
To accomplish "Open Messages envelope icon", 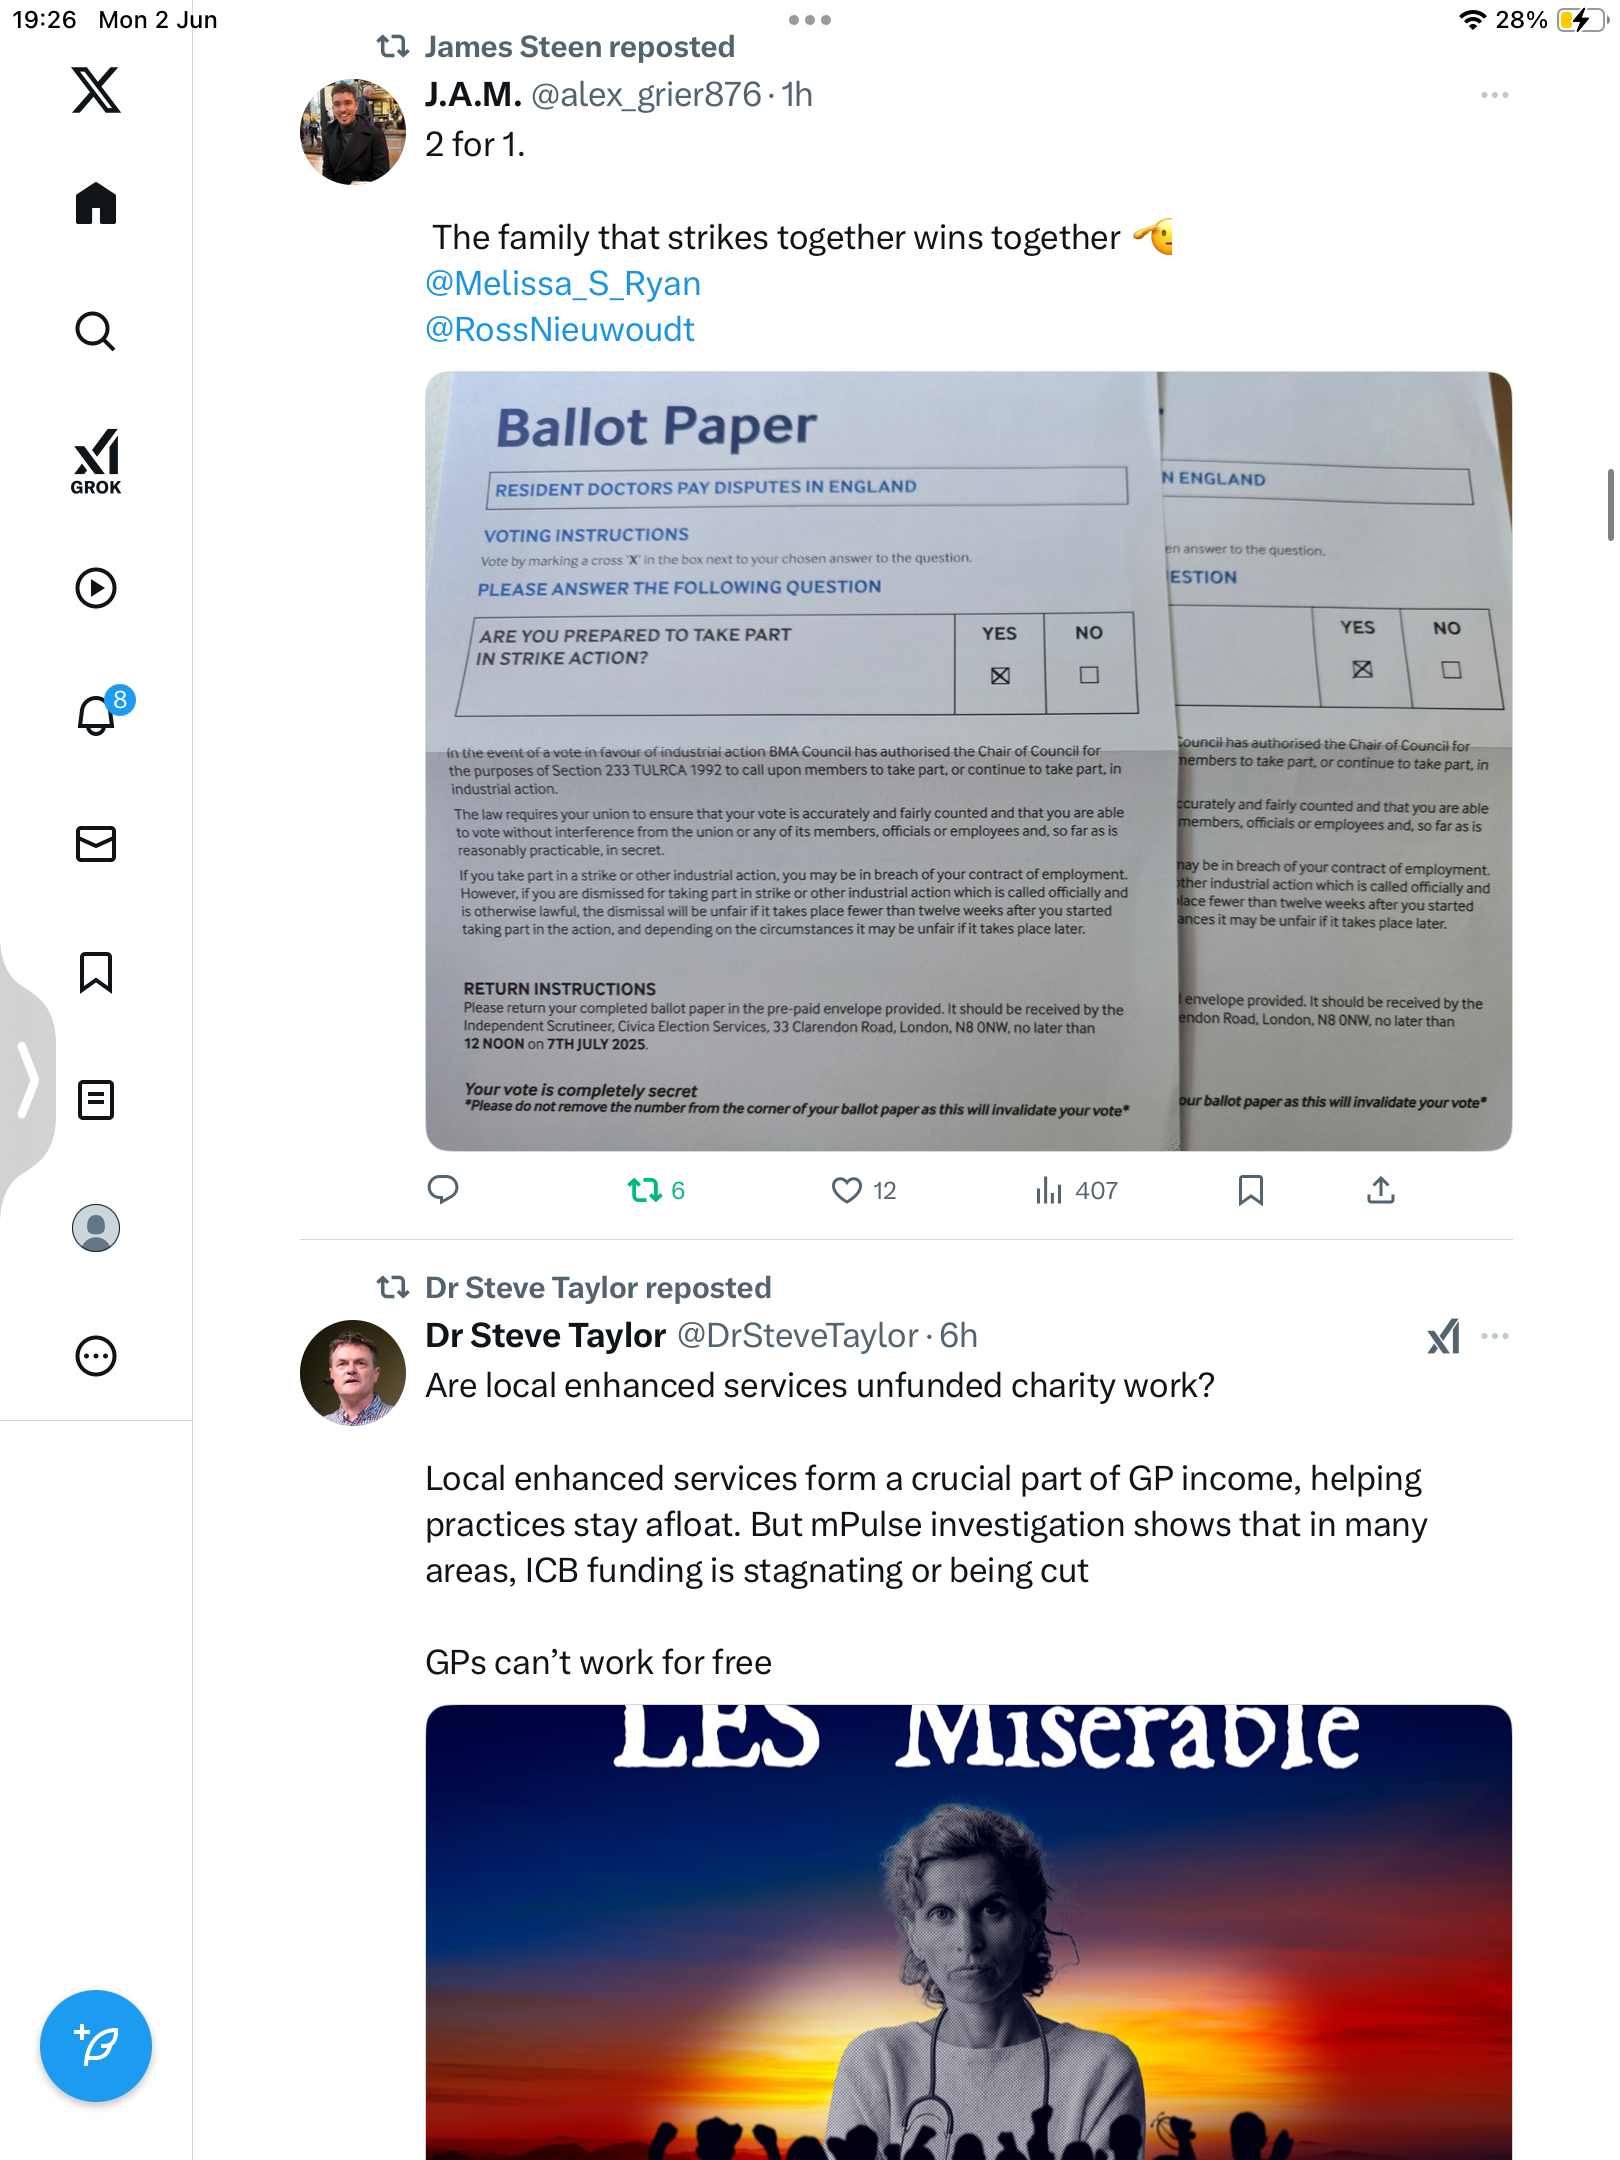I will [96, 844].
